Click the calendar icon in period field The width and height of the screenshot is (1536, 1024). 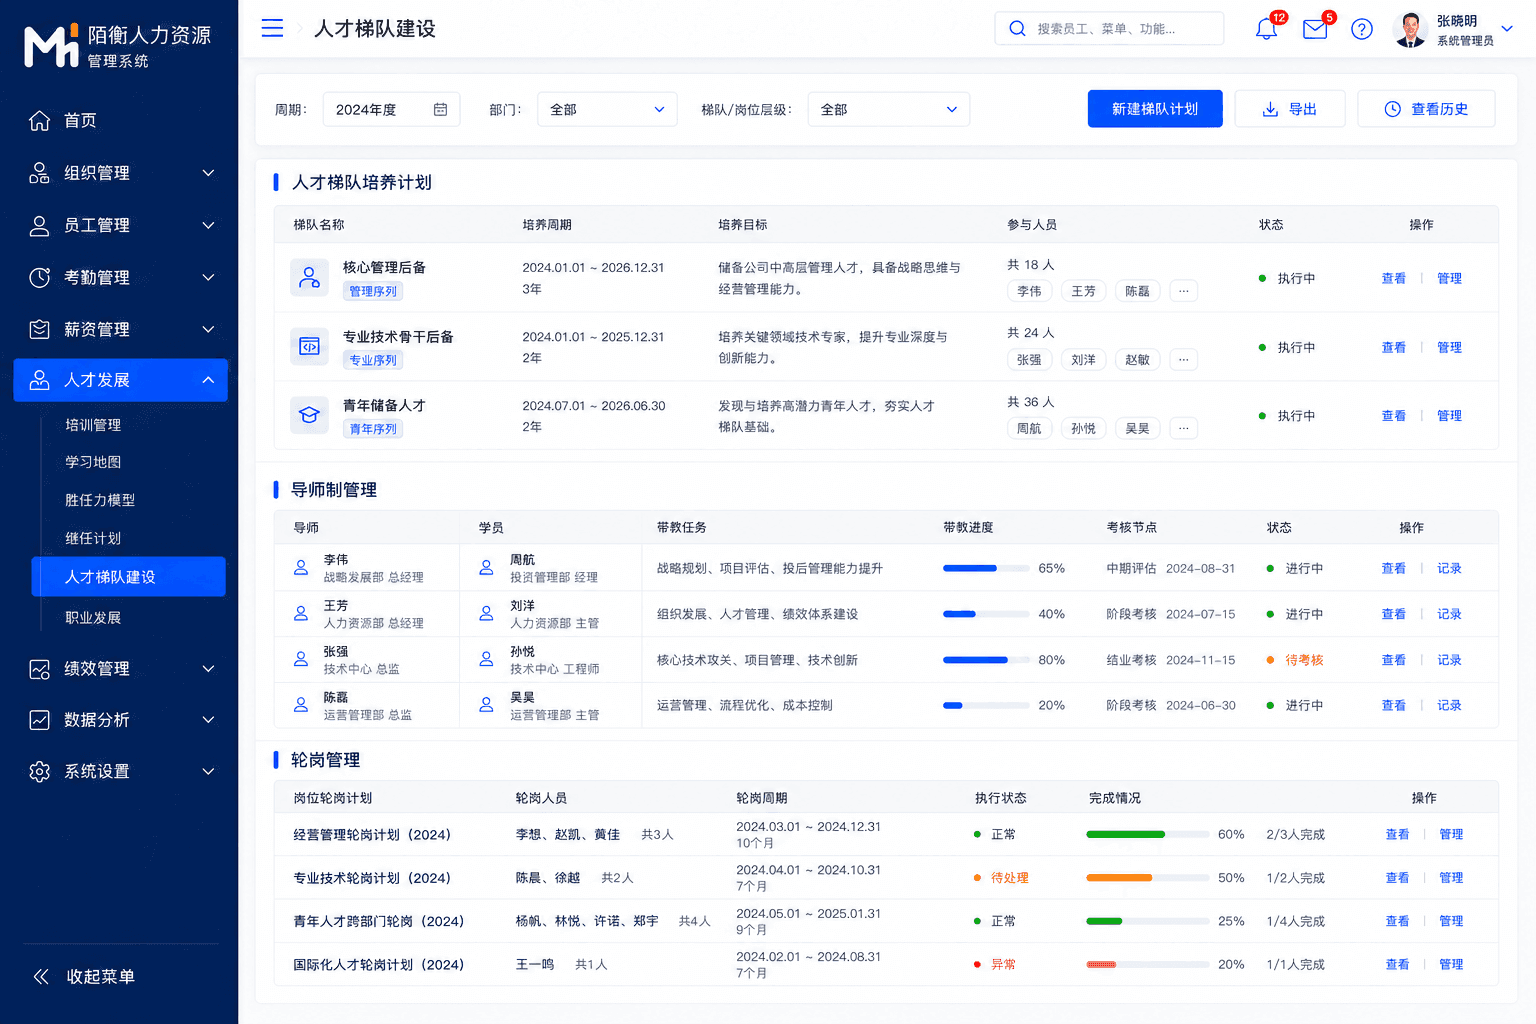(x=440, y=109)
